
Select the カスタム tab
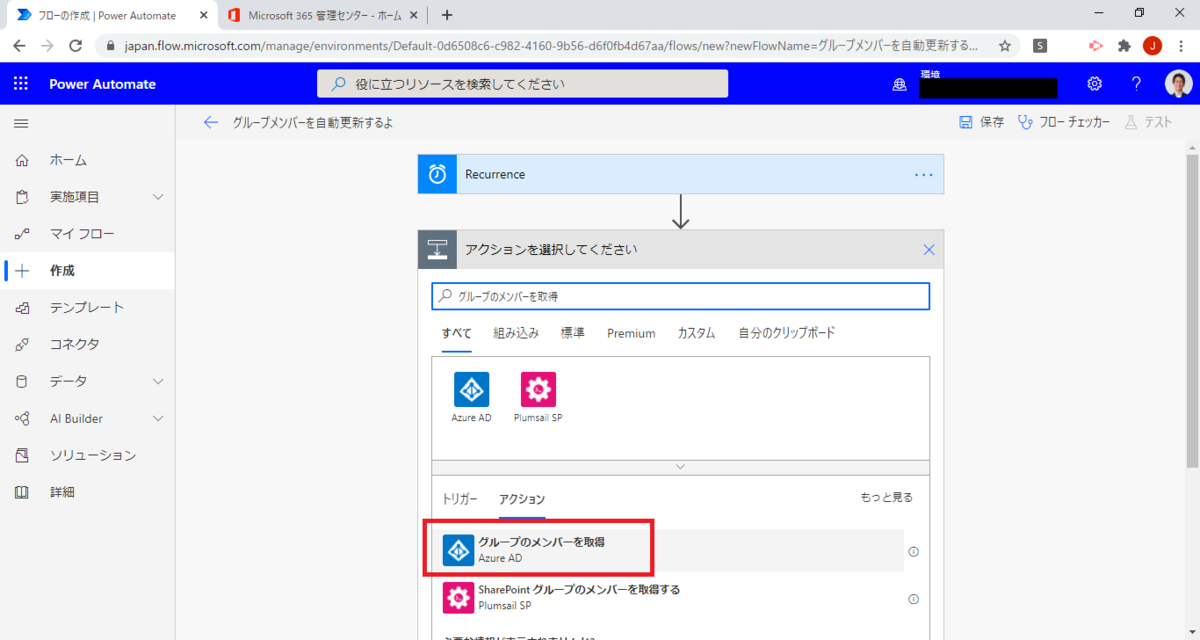pos(697,333)
